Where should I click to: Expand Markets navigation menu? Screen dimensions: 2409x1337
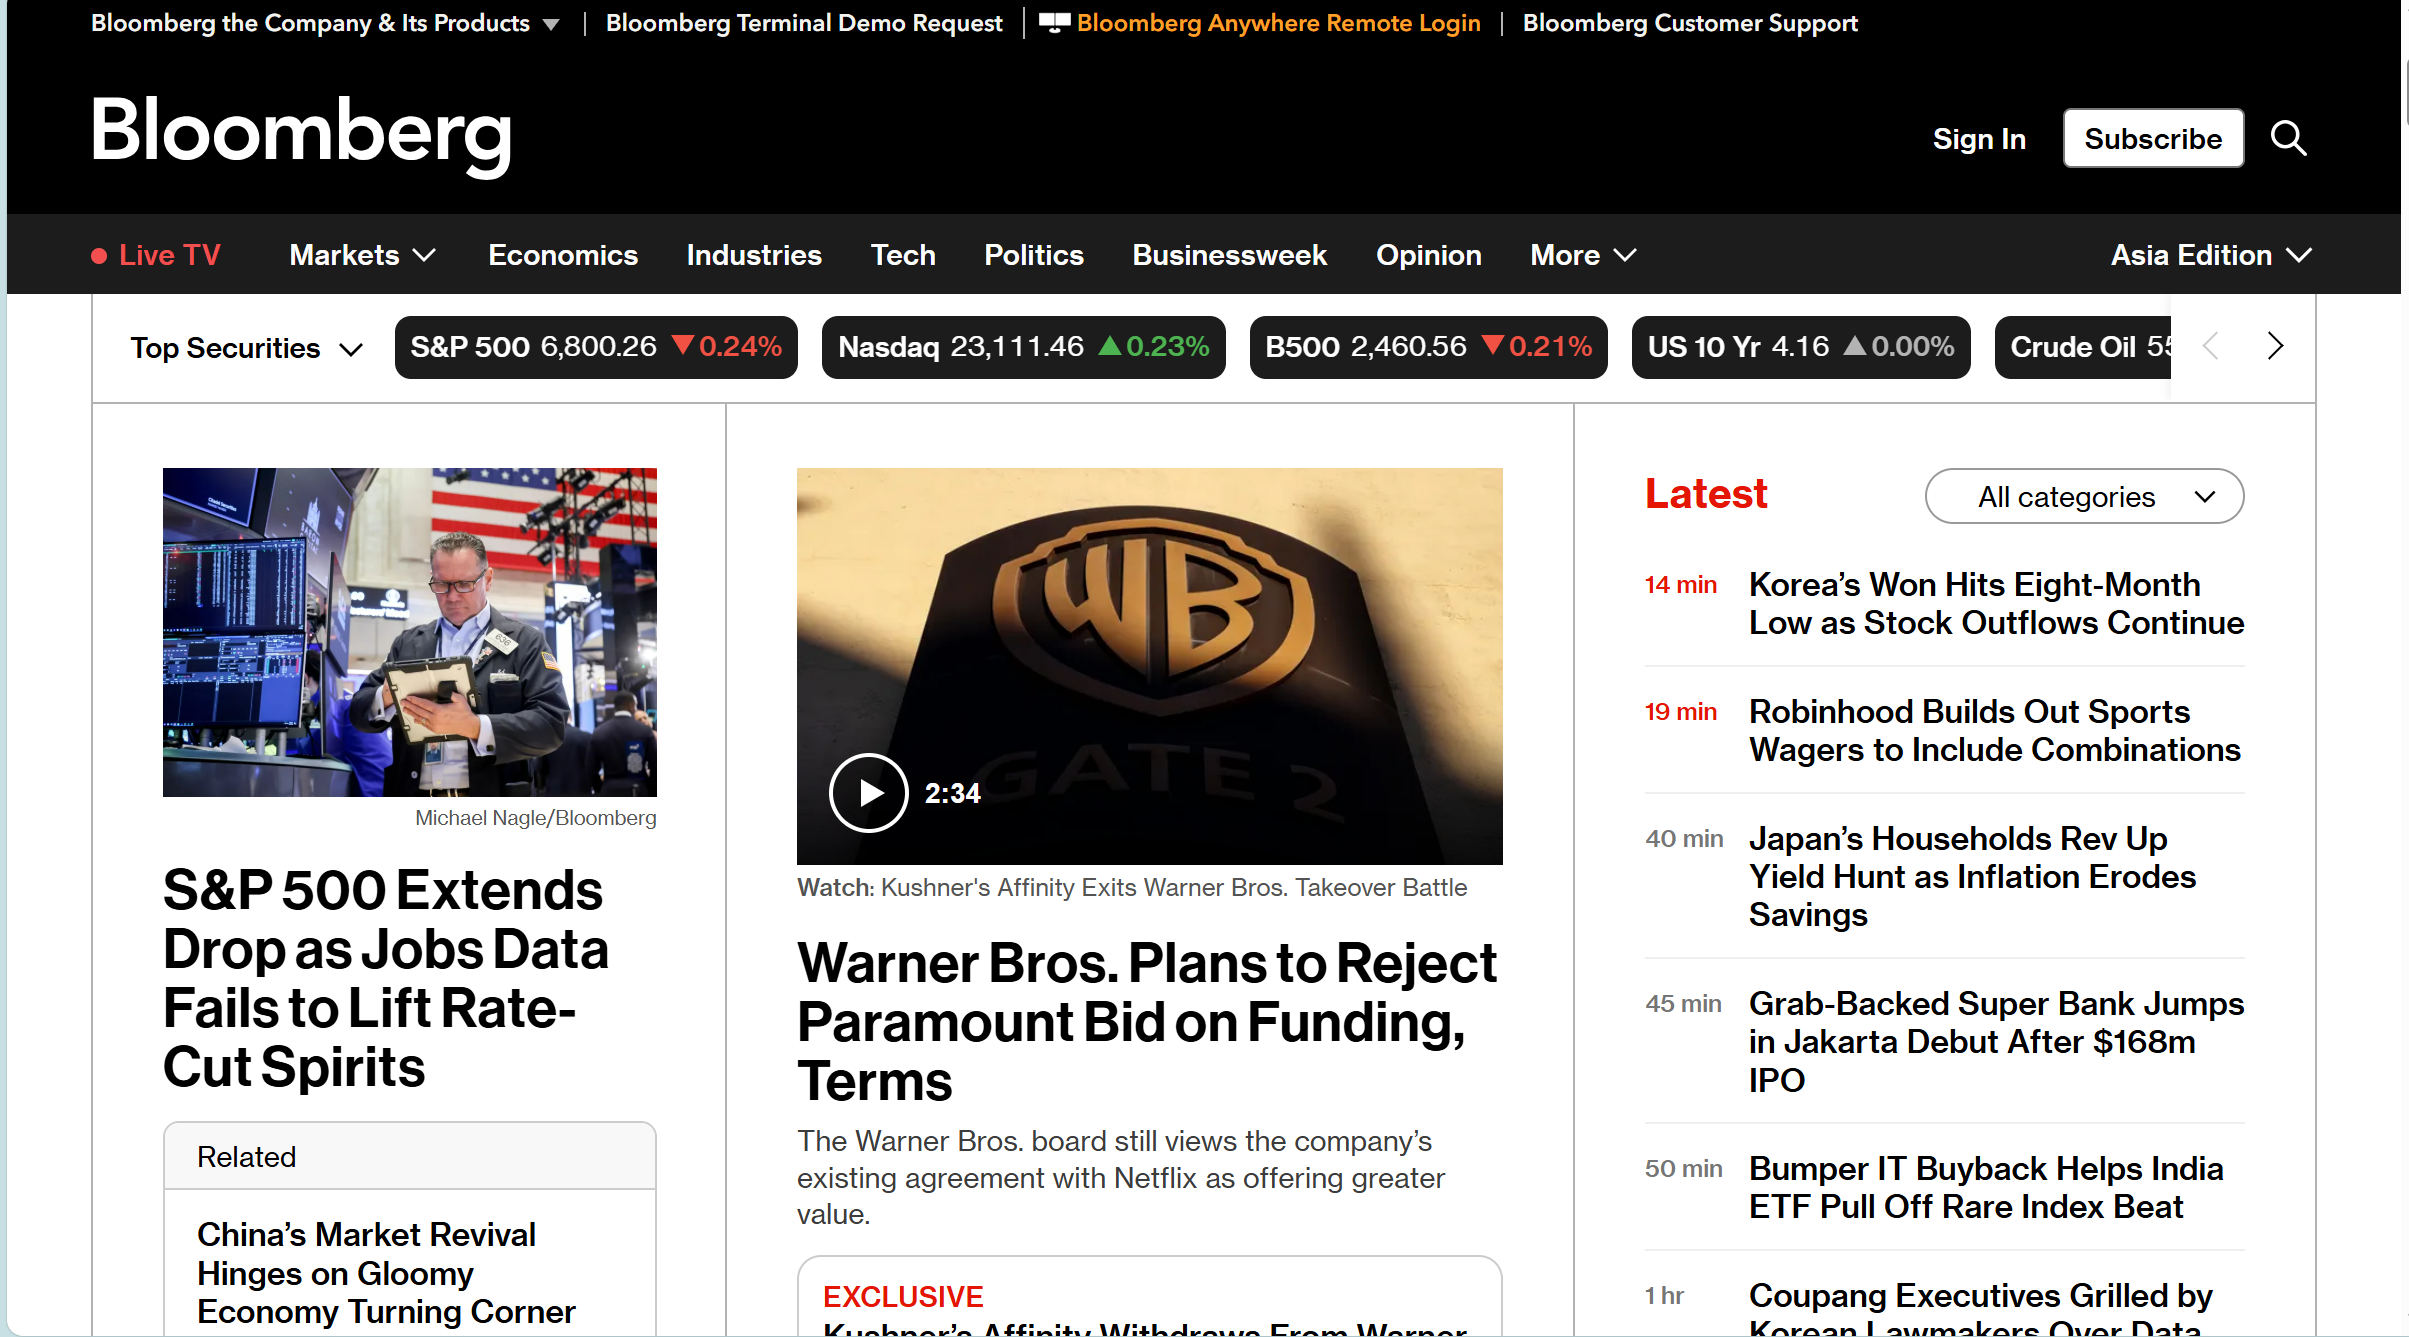[x=362, y=255]
